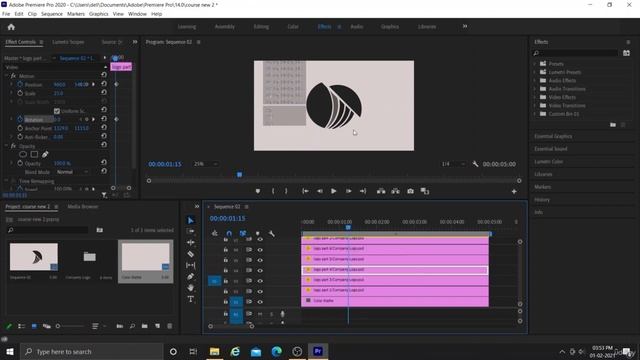The image size is (640, 360).
Task: Reset the Position parameter
Action: (104, 84)
